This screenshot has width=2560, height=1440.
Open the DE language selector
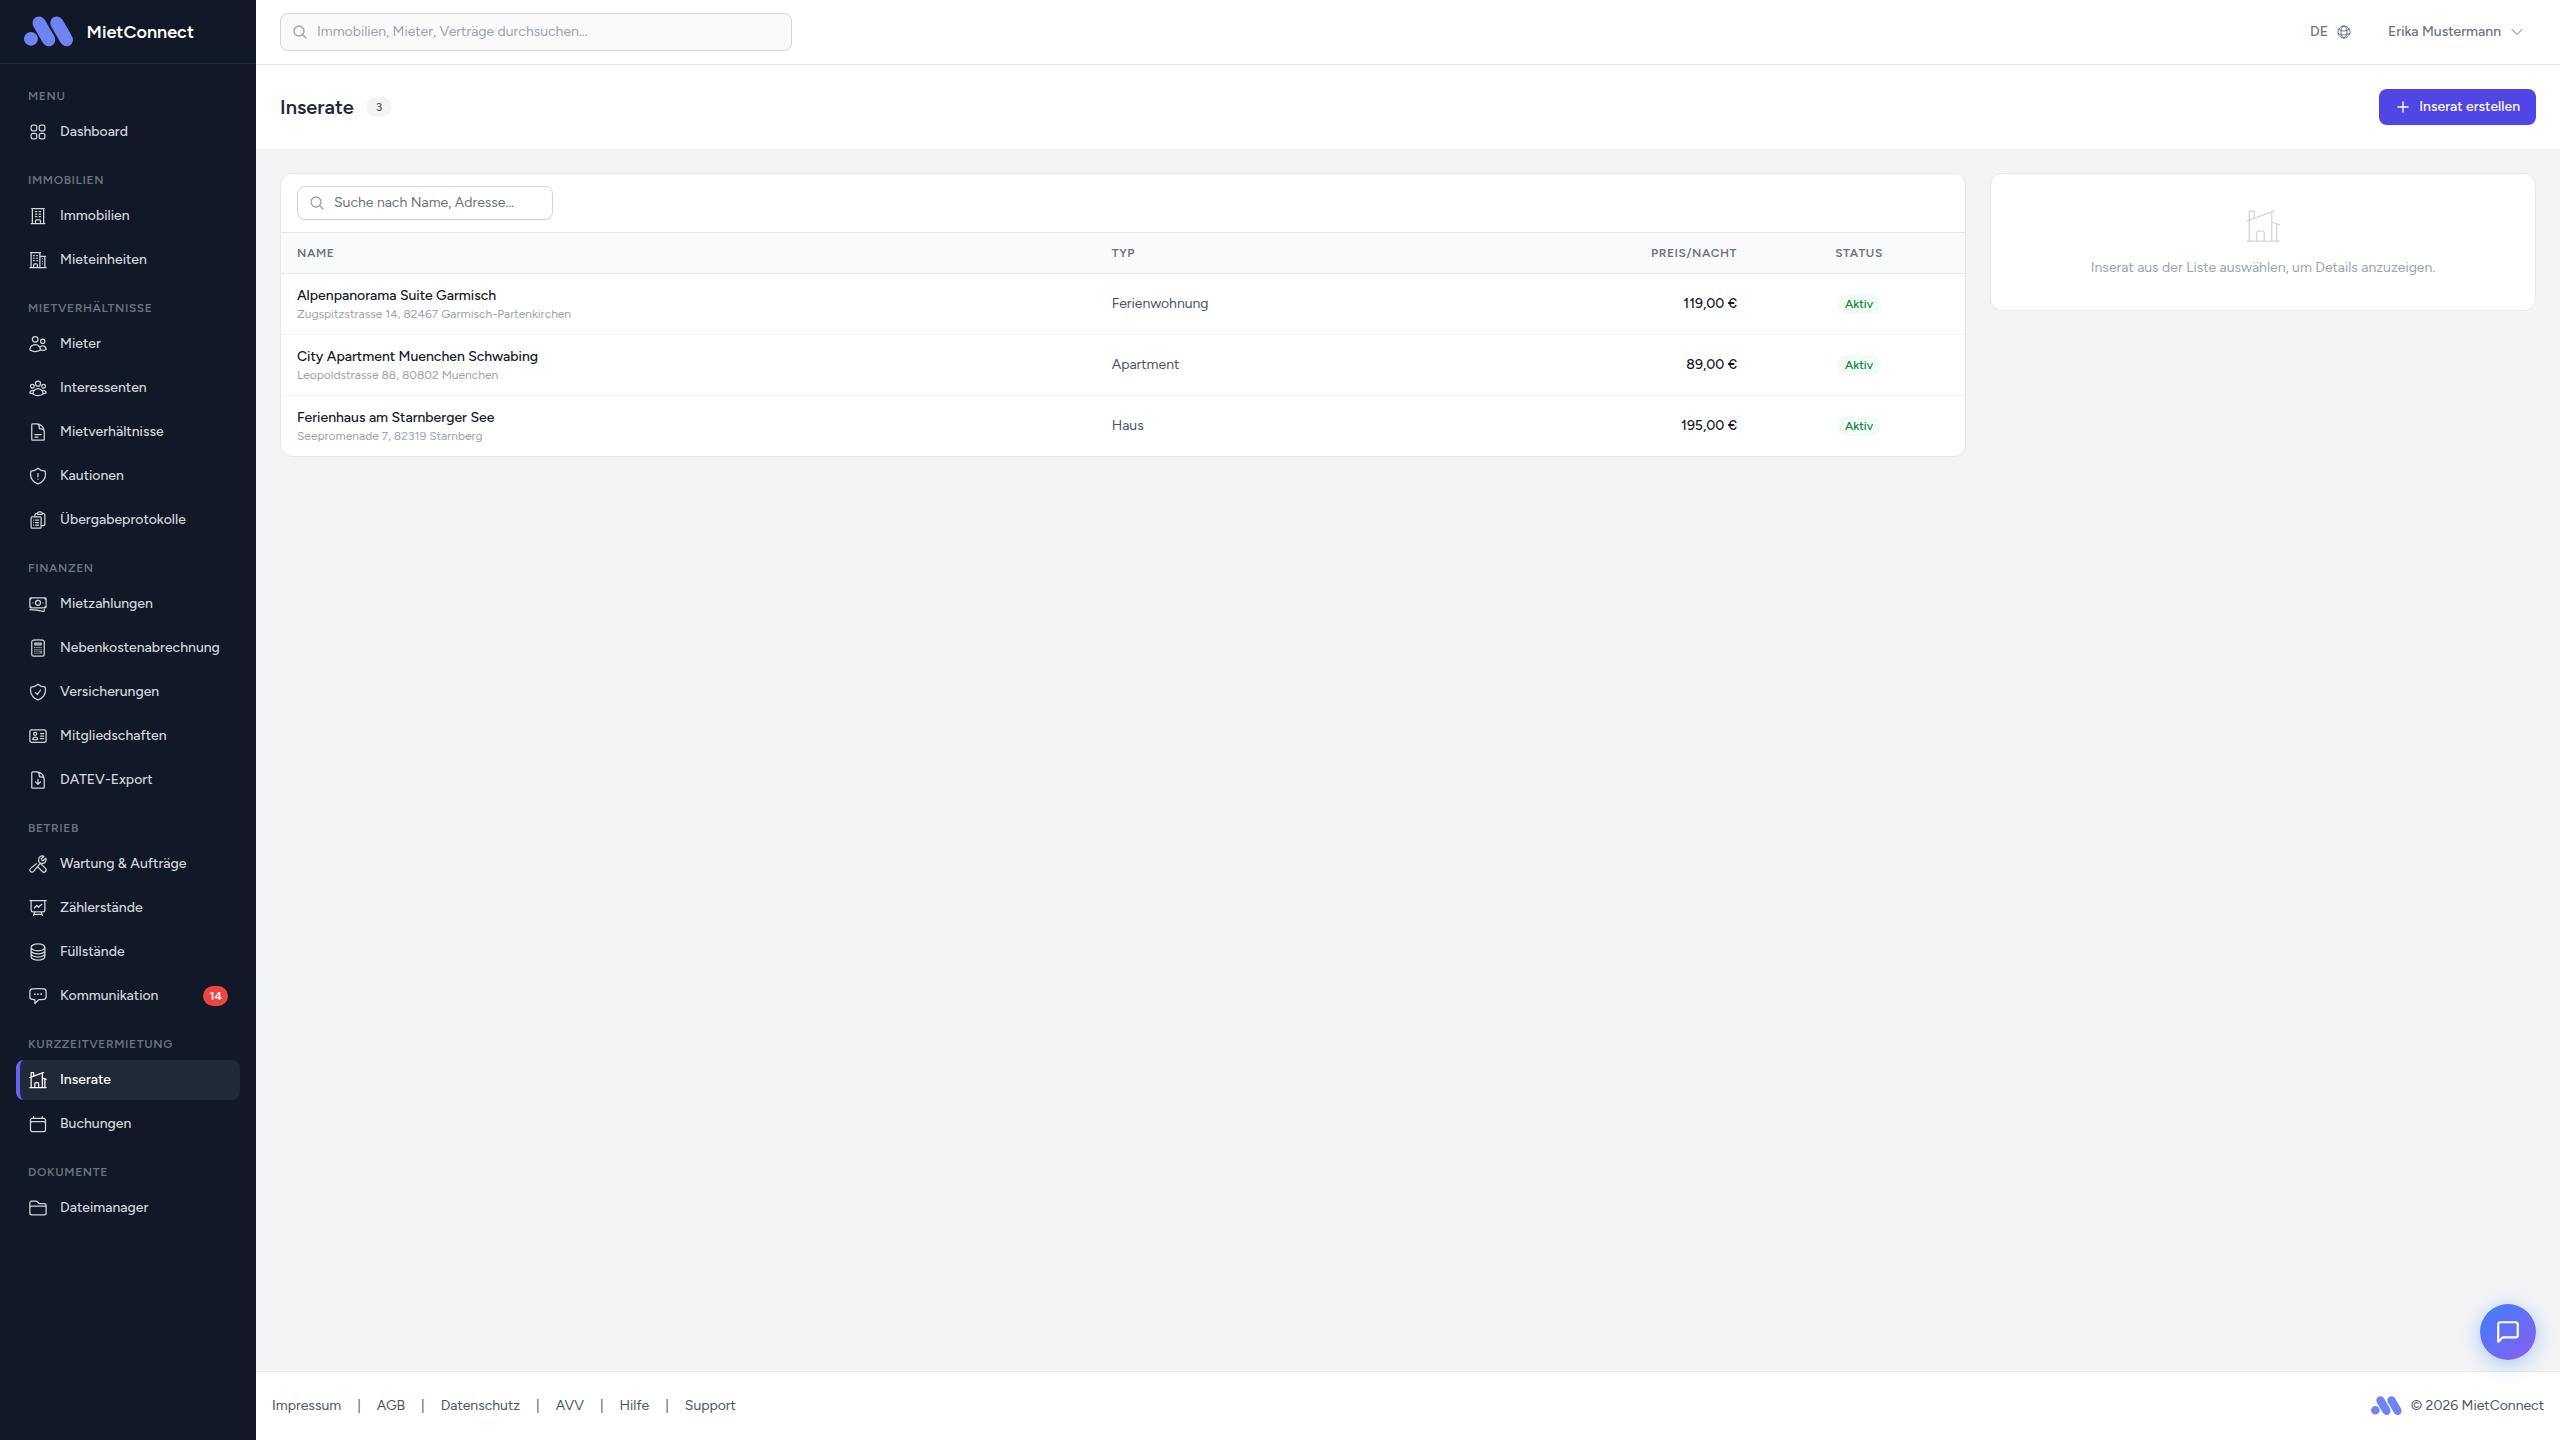(x=2319, y=32)
